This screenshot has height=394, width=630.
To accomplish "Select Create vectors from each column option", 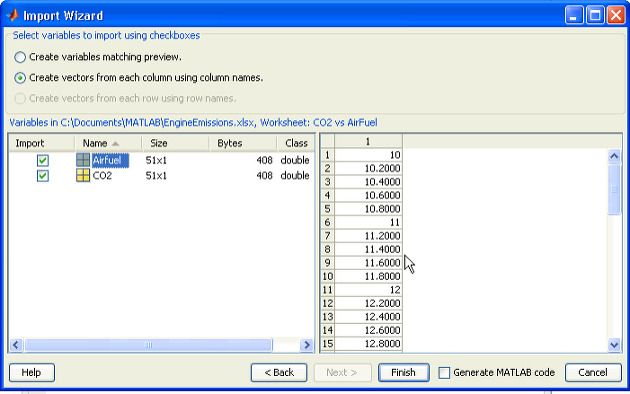I will point(20,78).
